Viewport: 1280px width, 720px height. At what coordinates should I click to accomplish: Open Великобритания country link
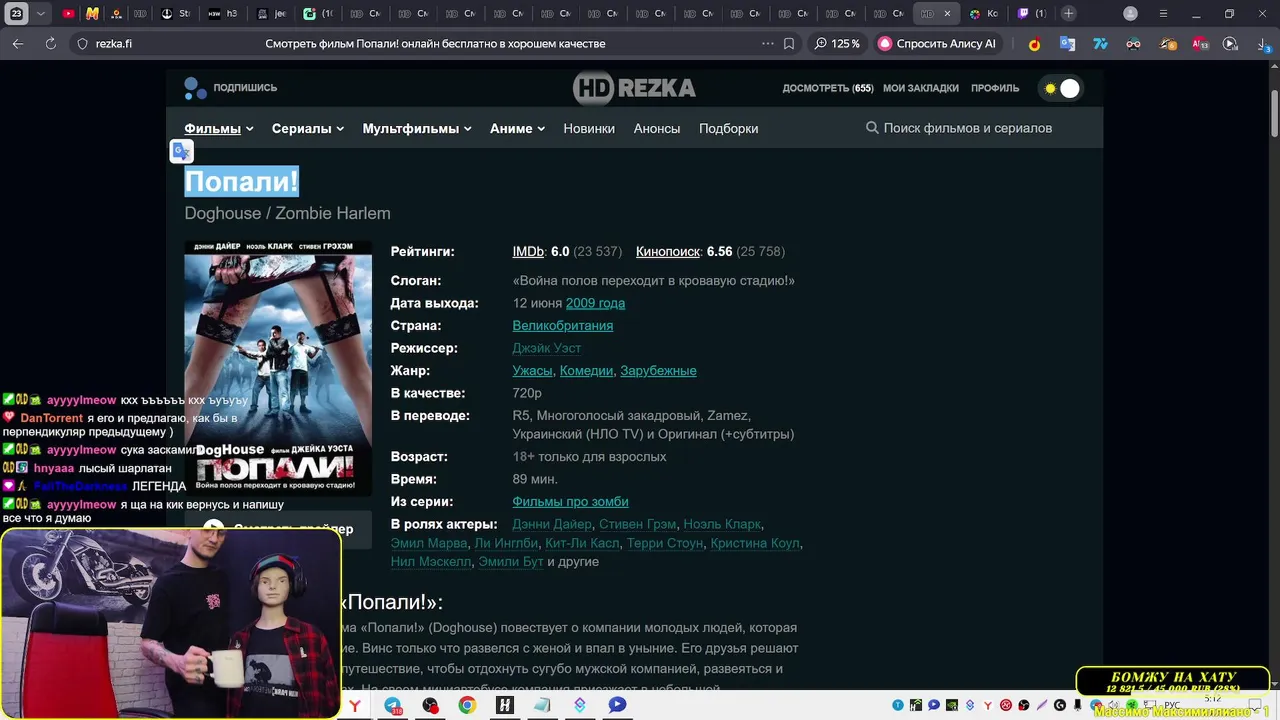(x=563, y=326)
